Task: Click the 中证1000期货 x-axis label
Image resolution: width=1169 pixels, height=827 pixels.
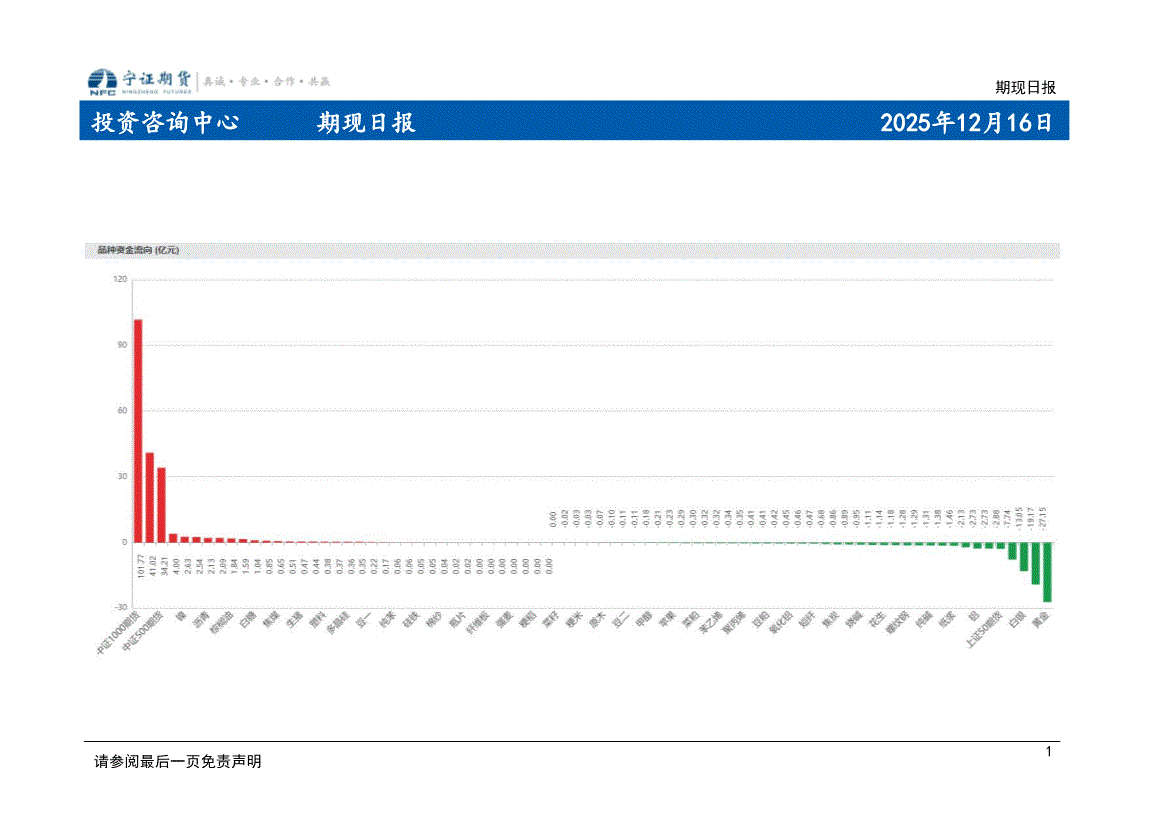Action: coord(118,632)
